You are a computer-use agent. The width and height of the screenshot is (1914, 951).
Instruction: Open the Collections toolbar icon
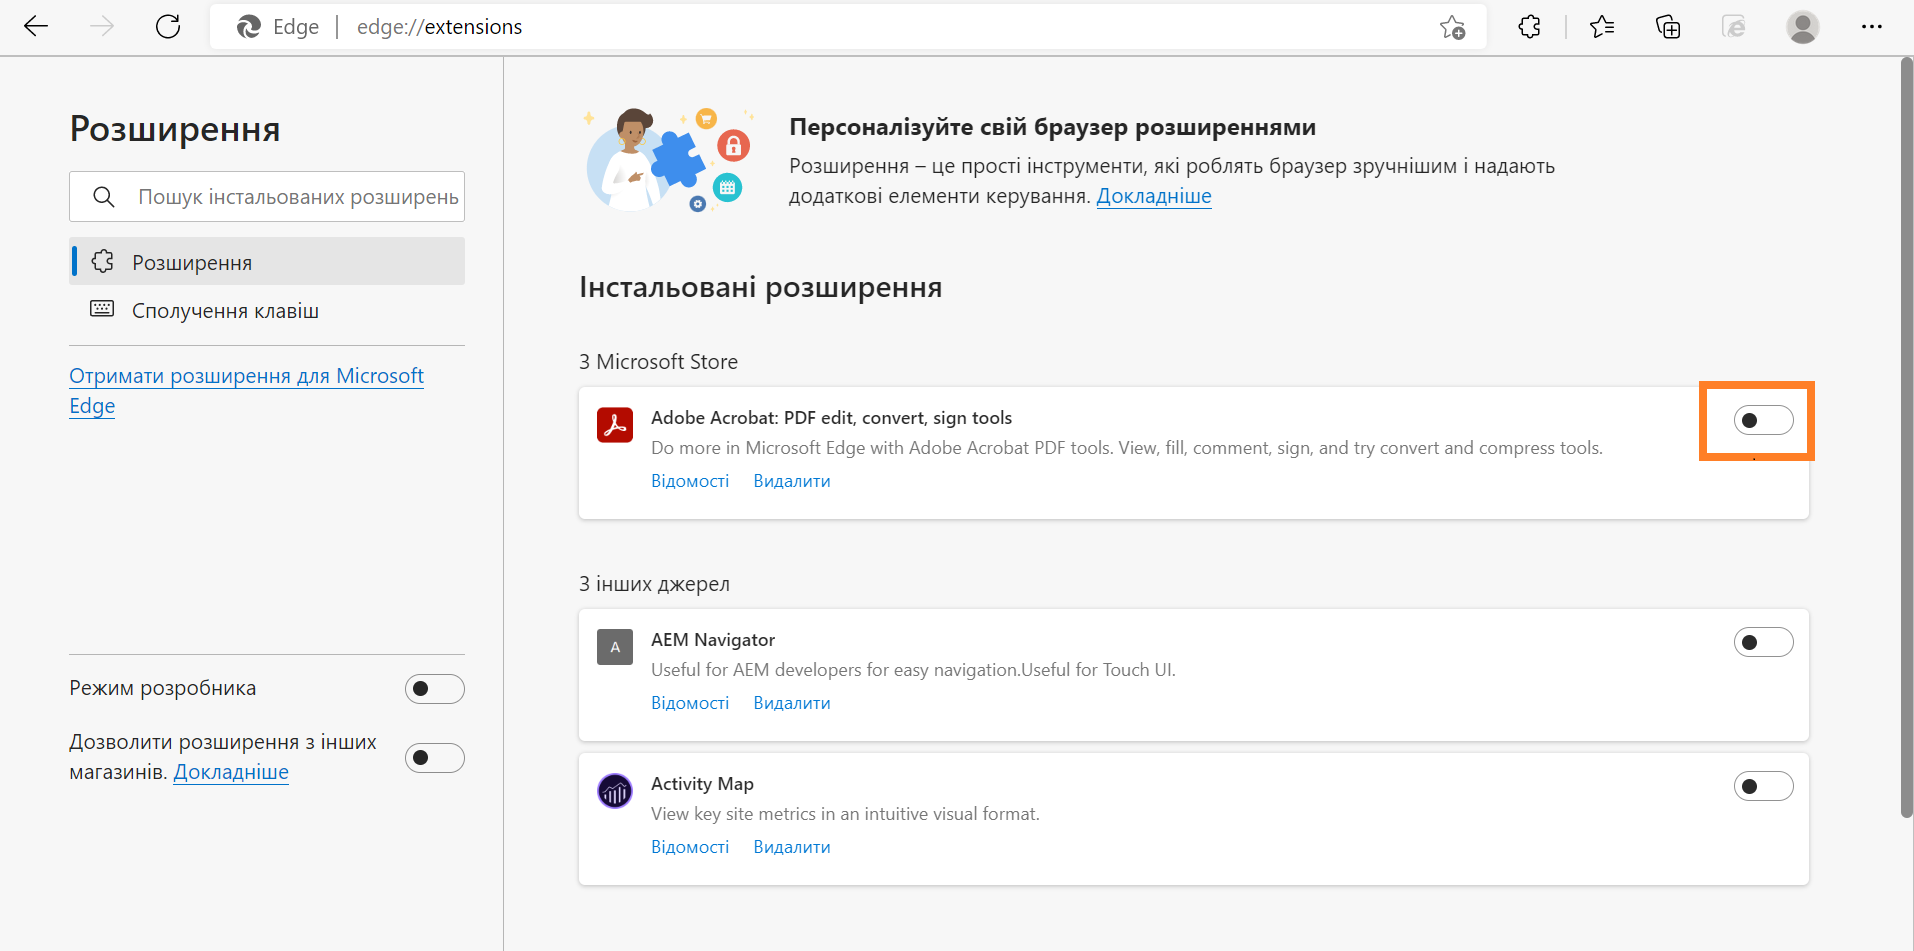pos(1668,27)
